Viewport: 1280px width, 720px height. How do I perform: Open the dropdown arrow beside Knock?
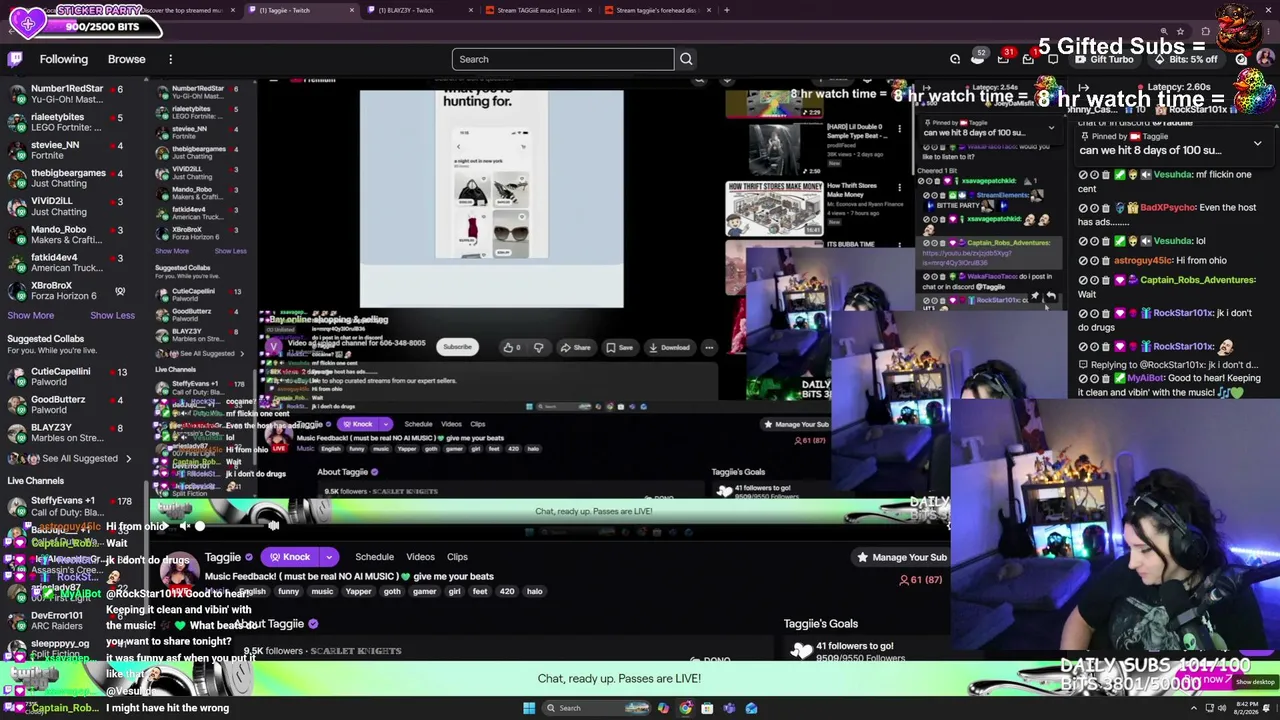click(328, 557)
